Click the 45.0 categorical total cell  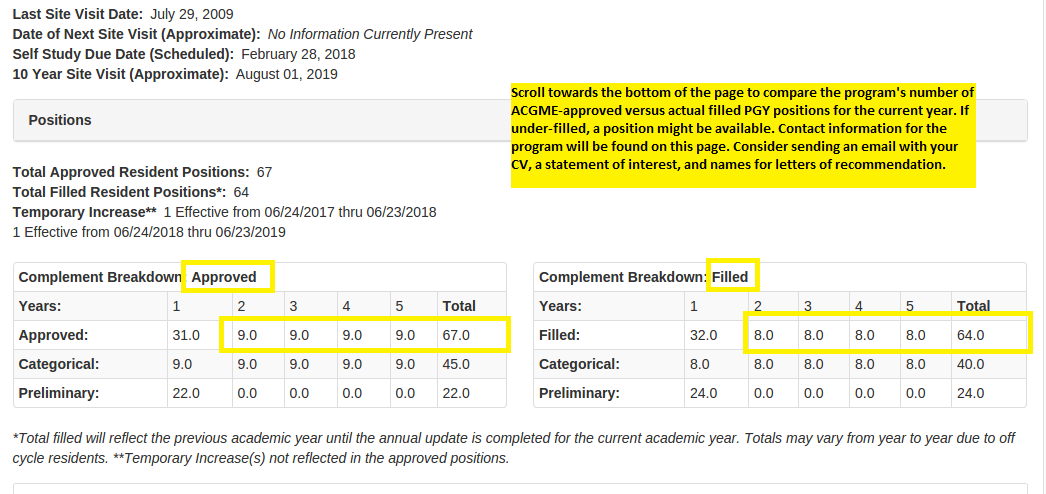(455, 364)
